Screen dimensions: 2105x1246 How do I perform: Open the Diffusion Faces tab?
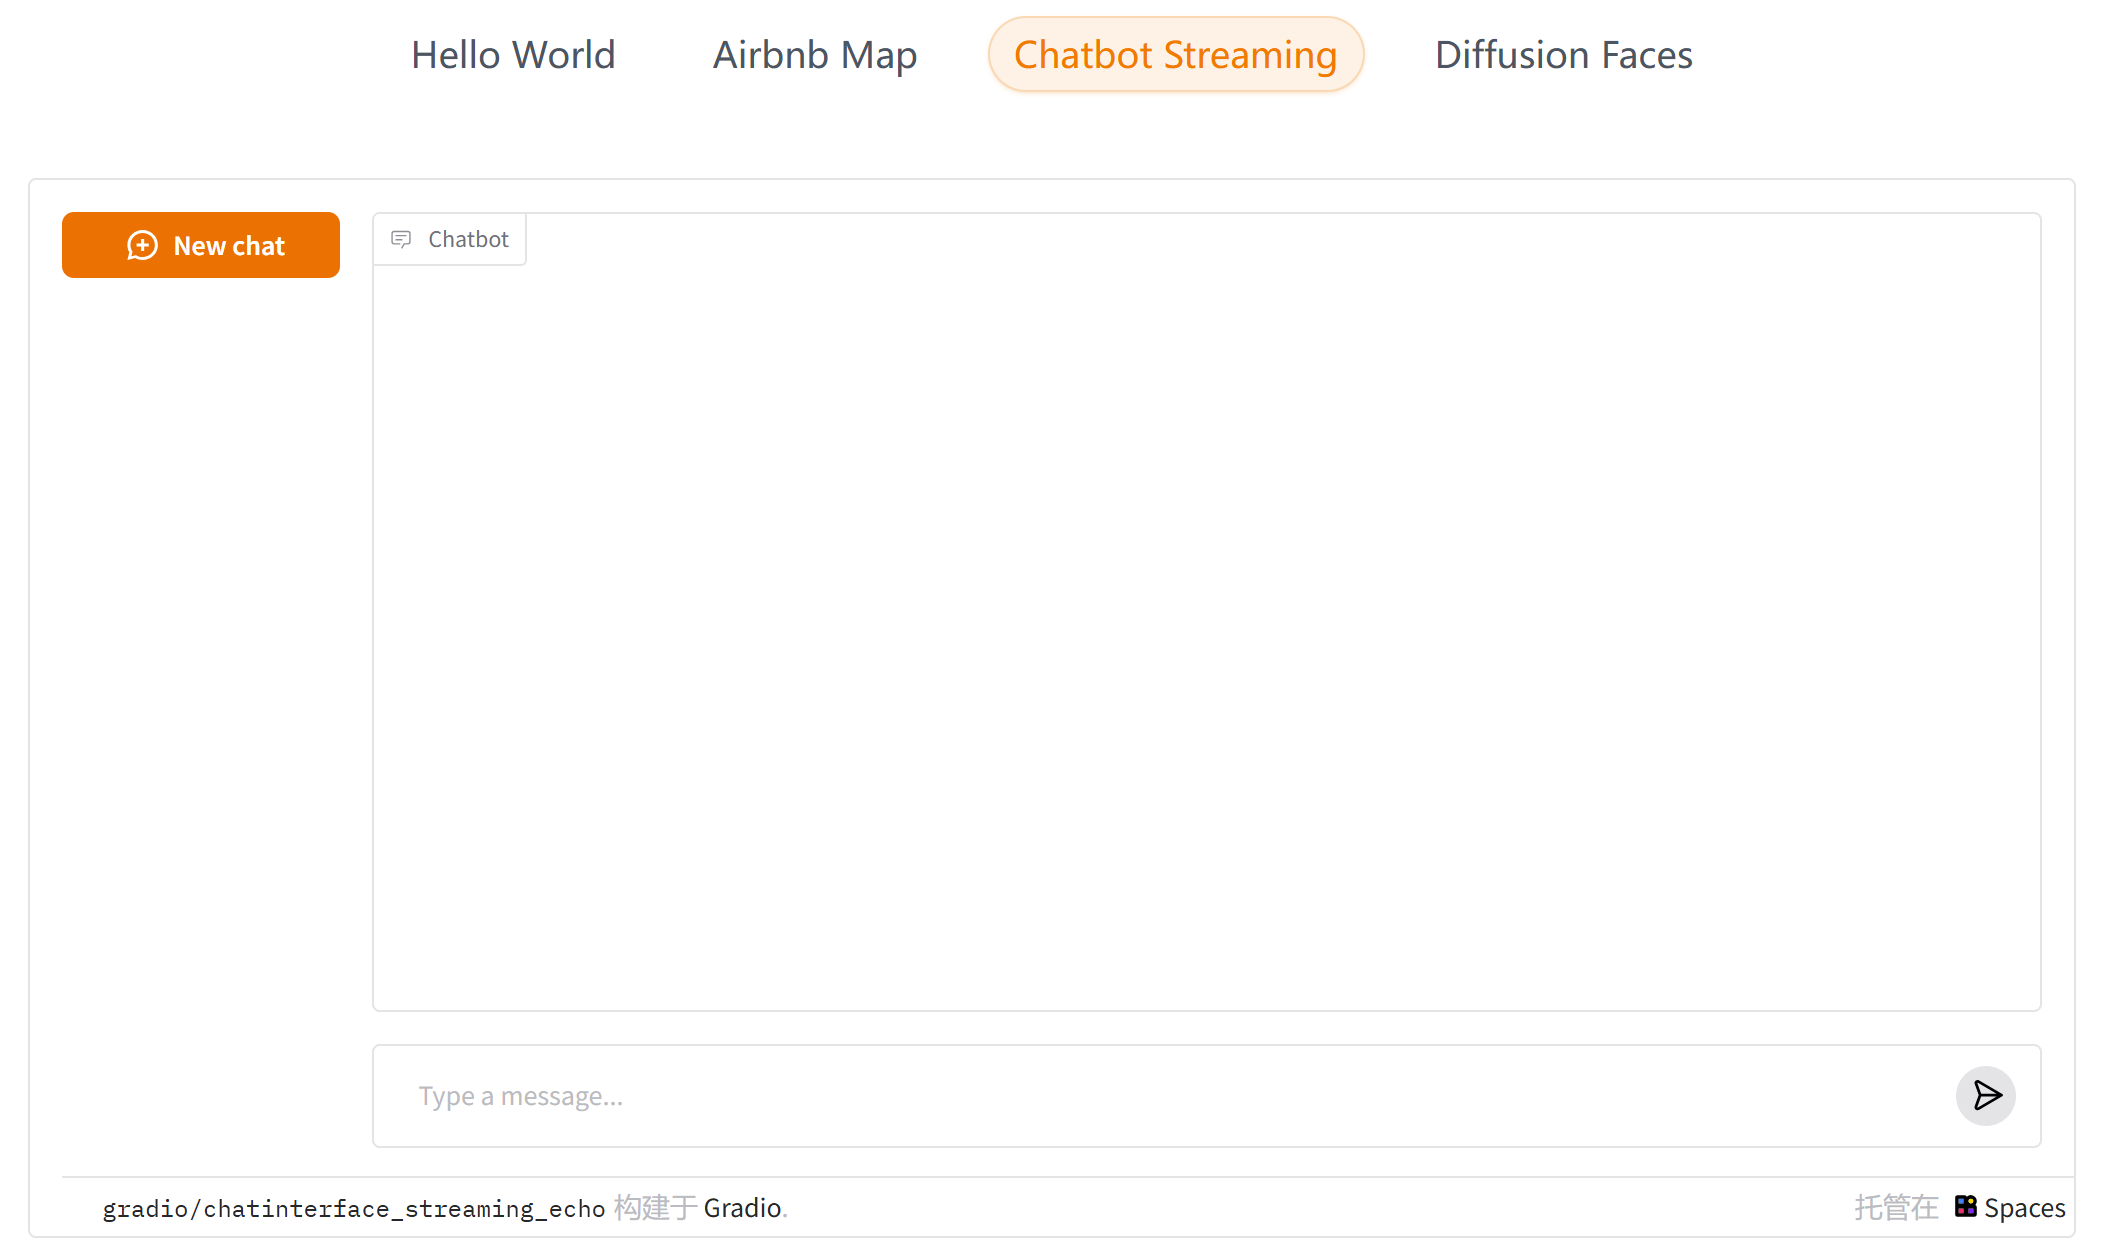(x=1563, y=55)
